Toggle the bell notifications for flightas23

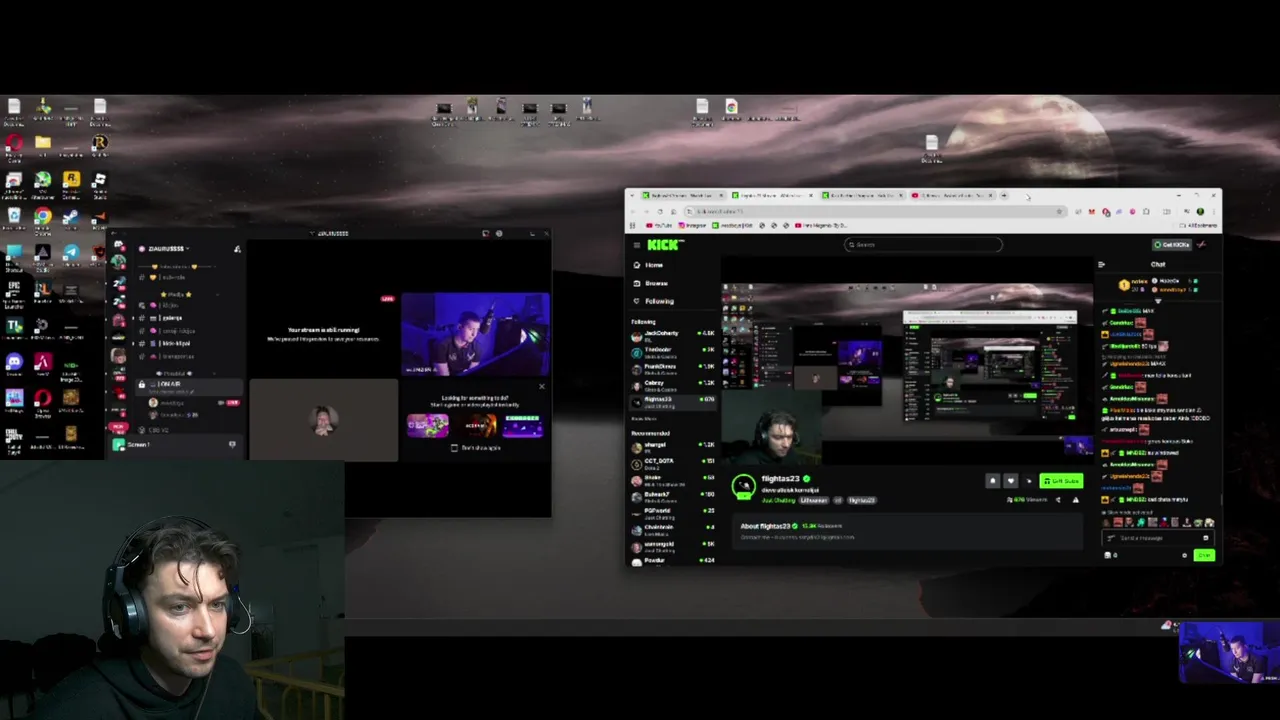click(993, 481)
